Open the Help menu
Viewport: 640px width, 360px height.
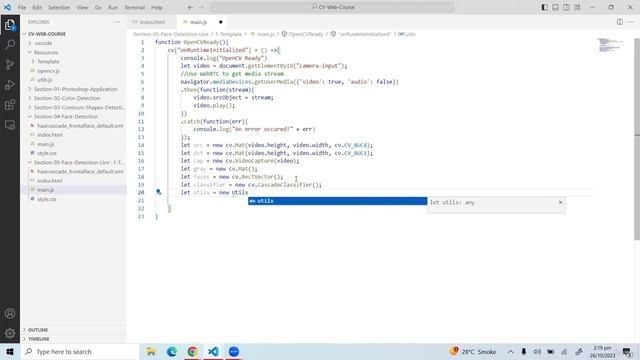pyautogui.click(x=157, y=7)
